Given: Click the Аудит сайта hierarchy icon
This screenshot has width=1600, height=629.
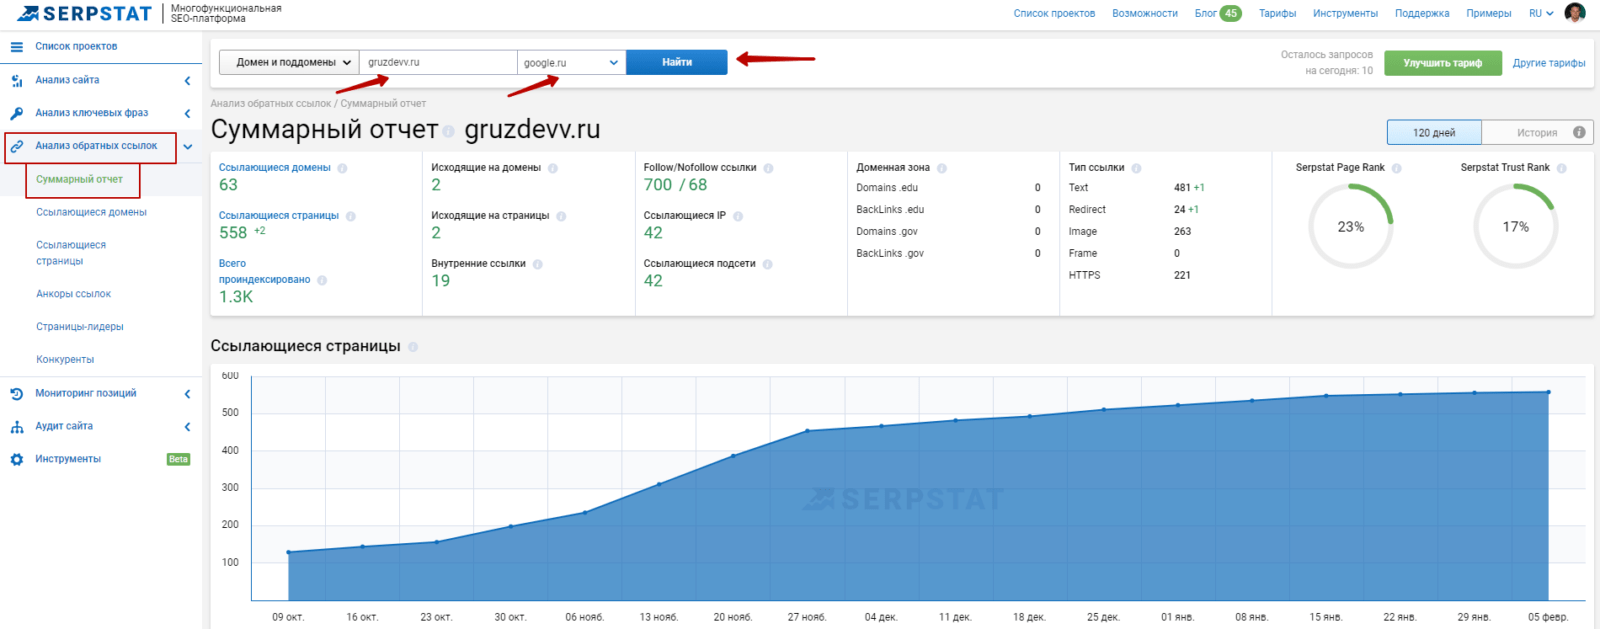Looking at the screenshot, I should pyautogui.click(x=17, y=427).
